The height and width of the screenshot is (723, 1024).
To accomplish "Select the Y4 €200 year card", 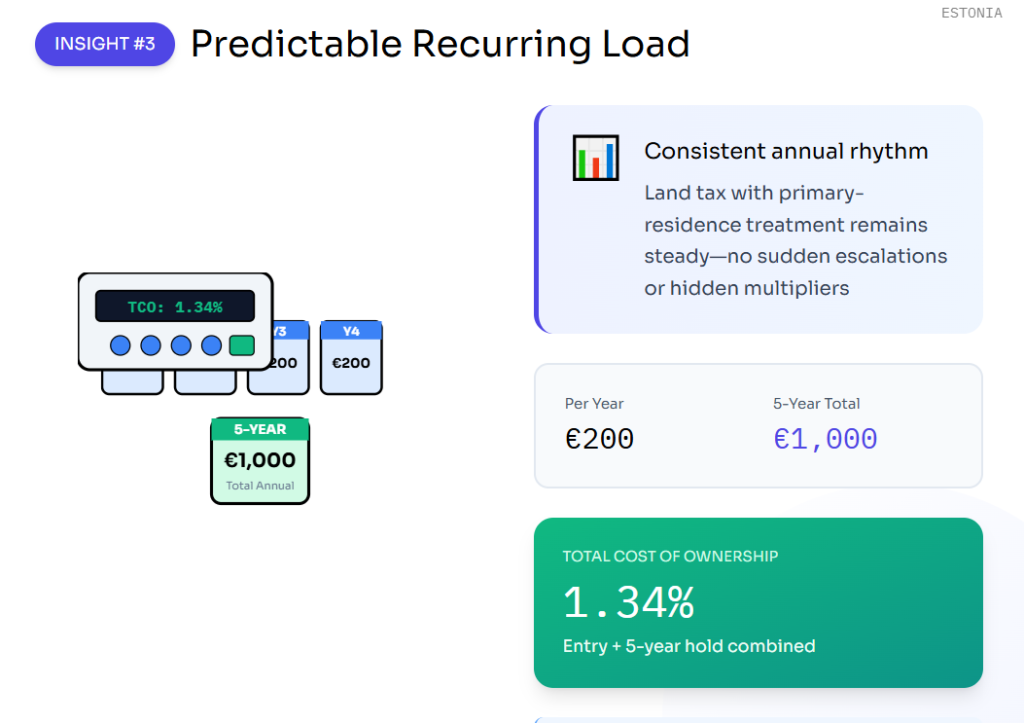I will 351,357.
